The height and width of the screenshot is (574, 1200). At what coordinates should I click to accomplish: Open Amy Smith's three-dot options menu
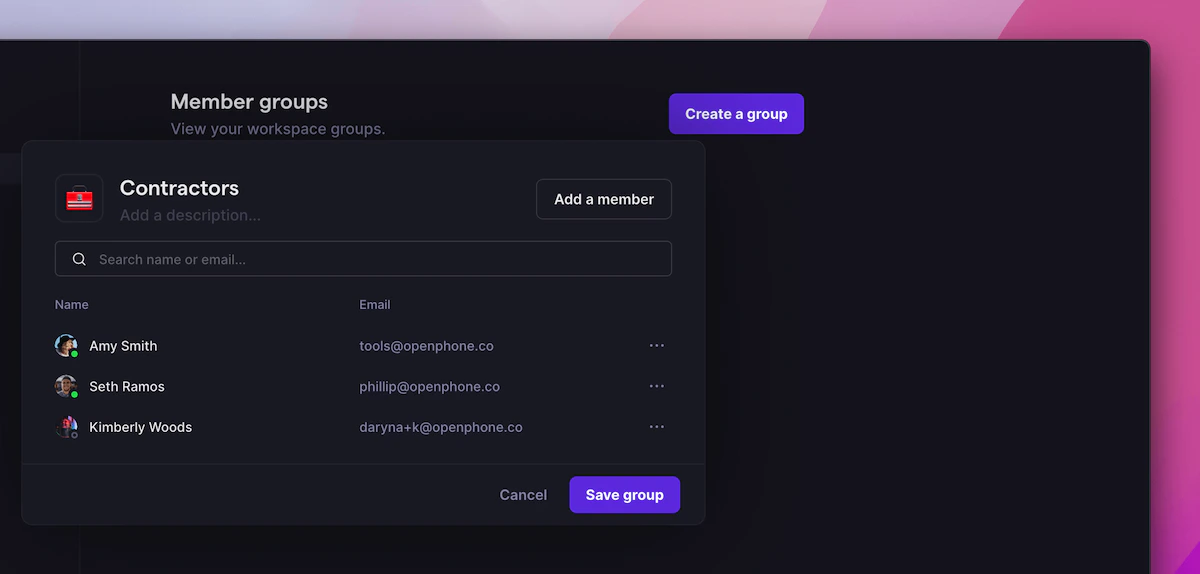click(x=657, y=345)
